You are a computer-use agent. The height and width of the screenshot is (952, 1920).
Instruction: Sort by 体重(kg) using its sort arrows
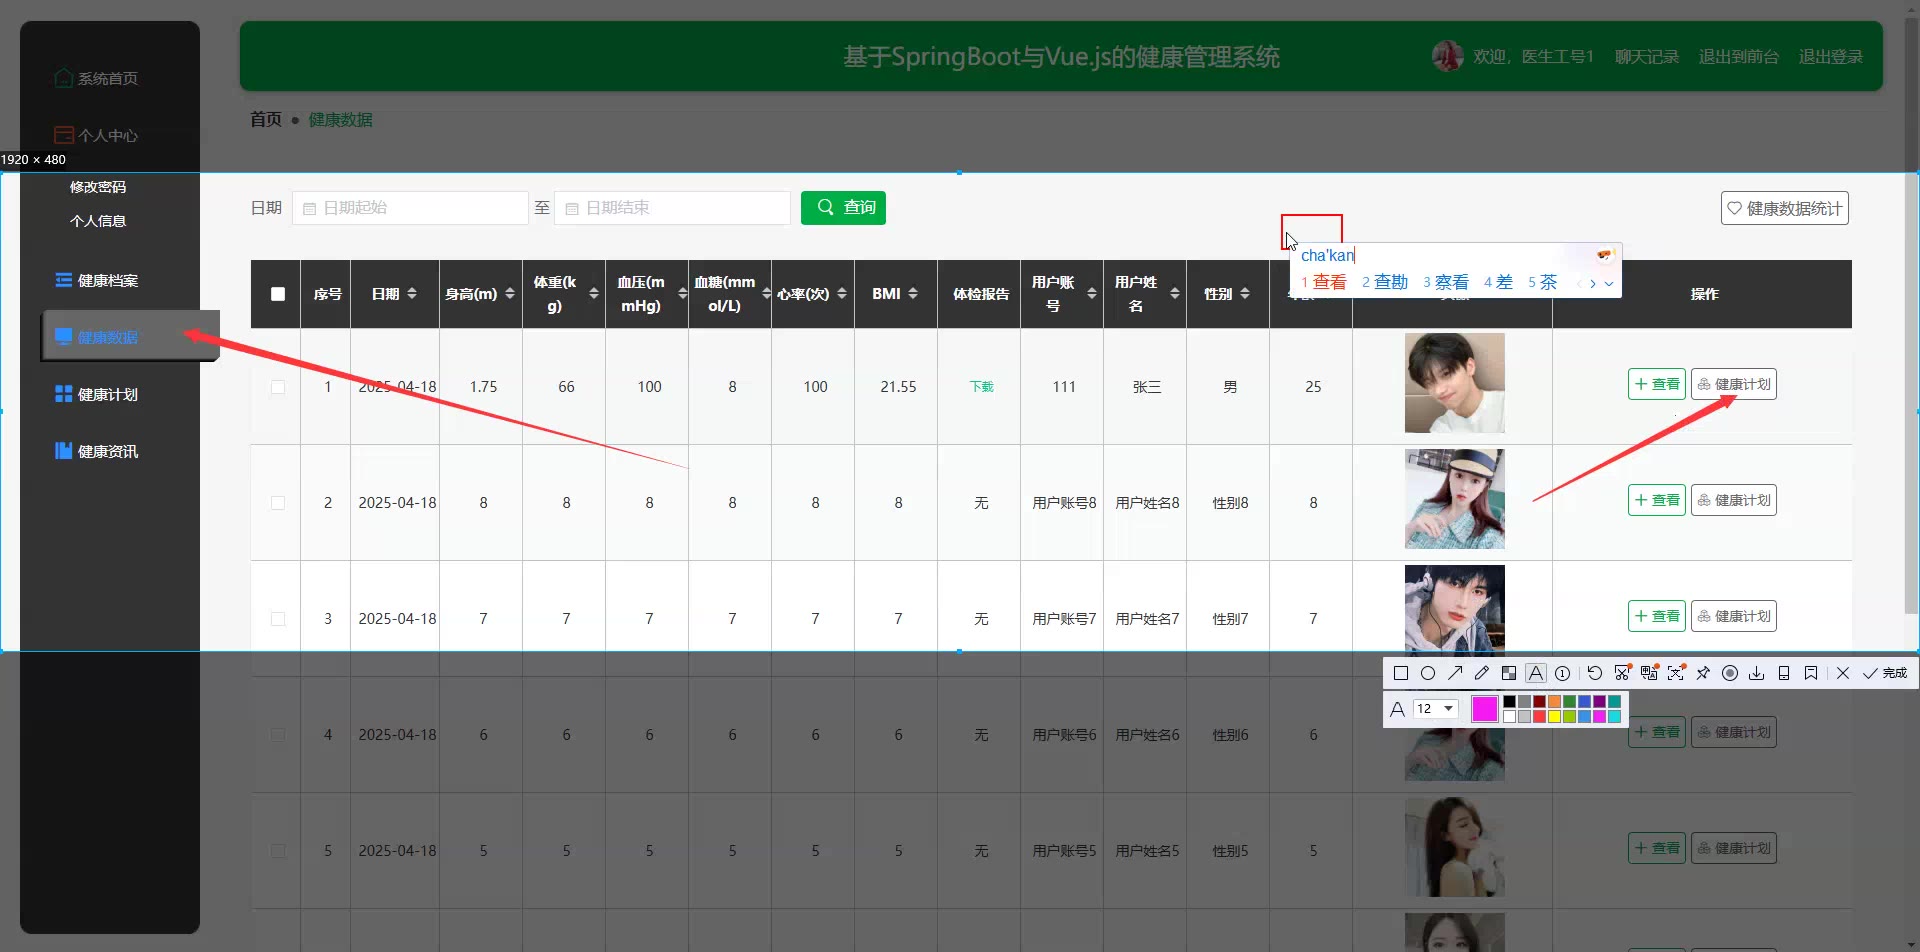click(x=594, y=294)
